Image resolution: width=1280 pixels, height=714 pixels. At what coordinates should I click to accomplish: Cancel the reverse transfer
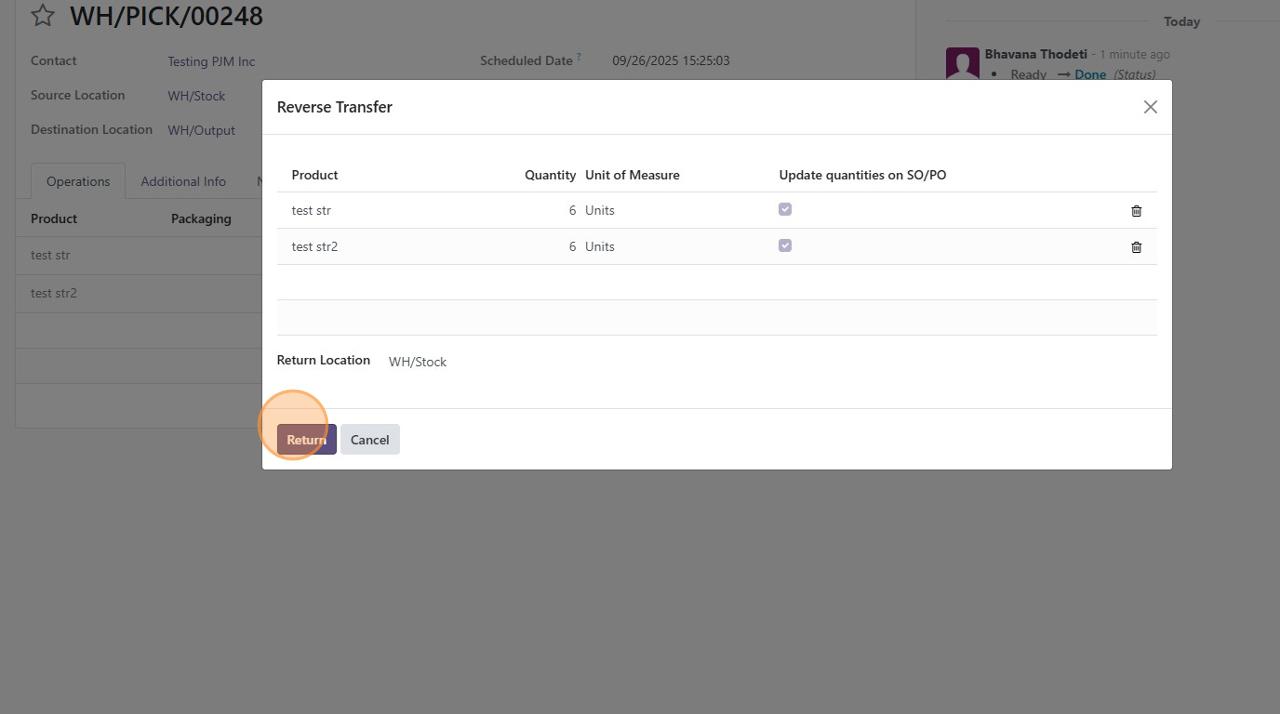pyautogui.click(x=370, y=440)
